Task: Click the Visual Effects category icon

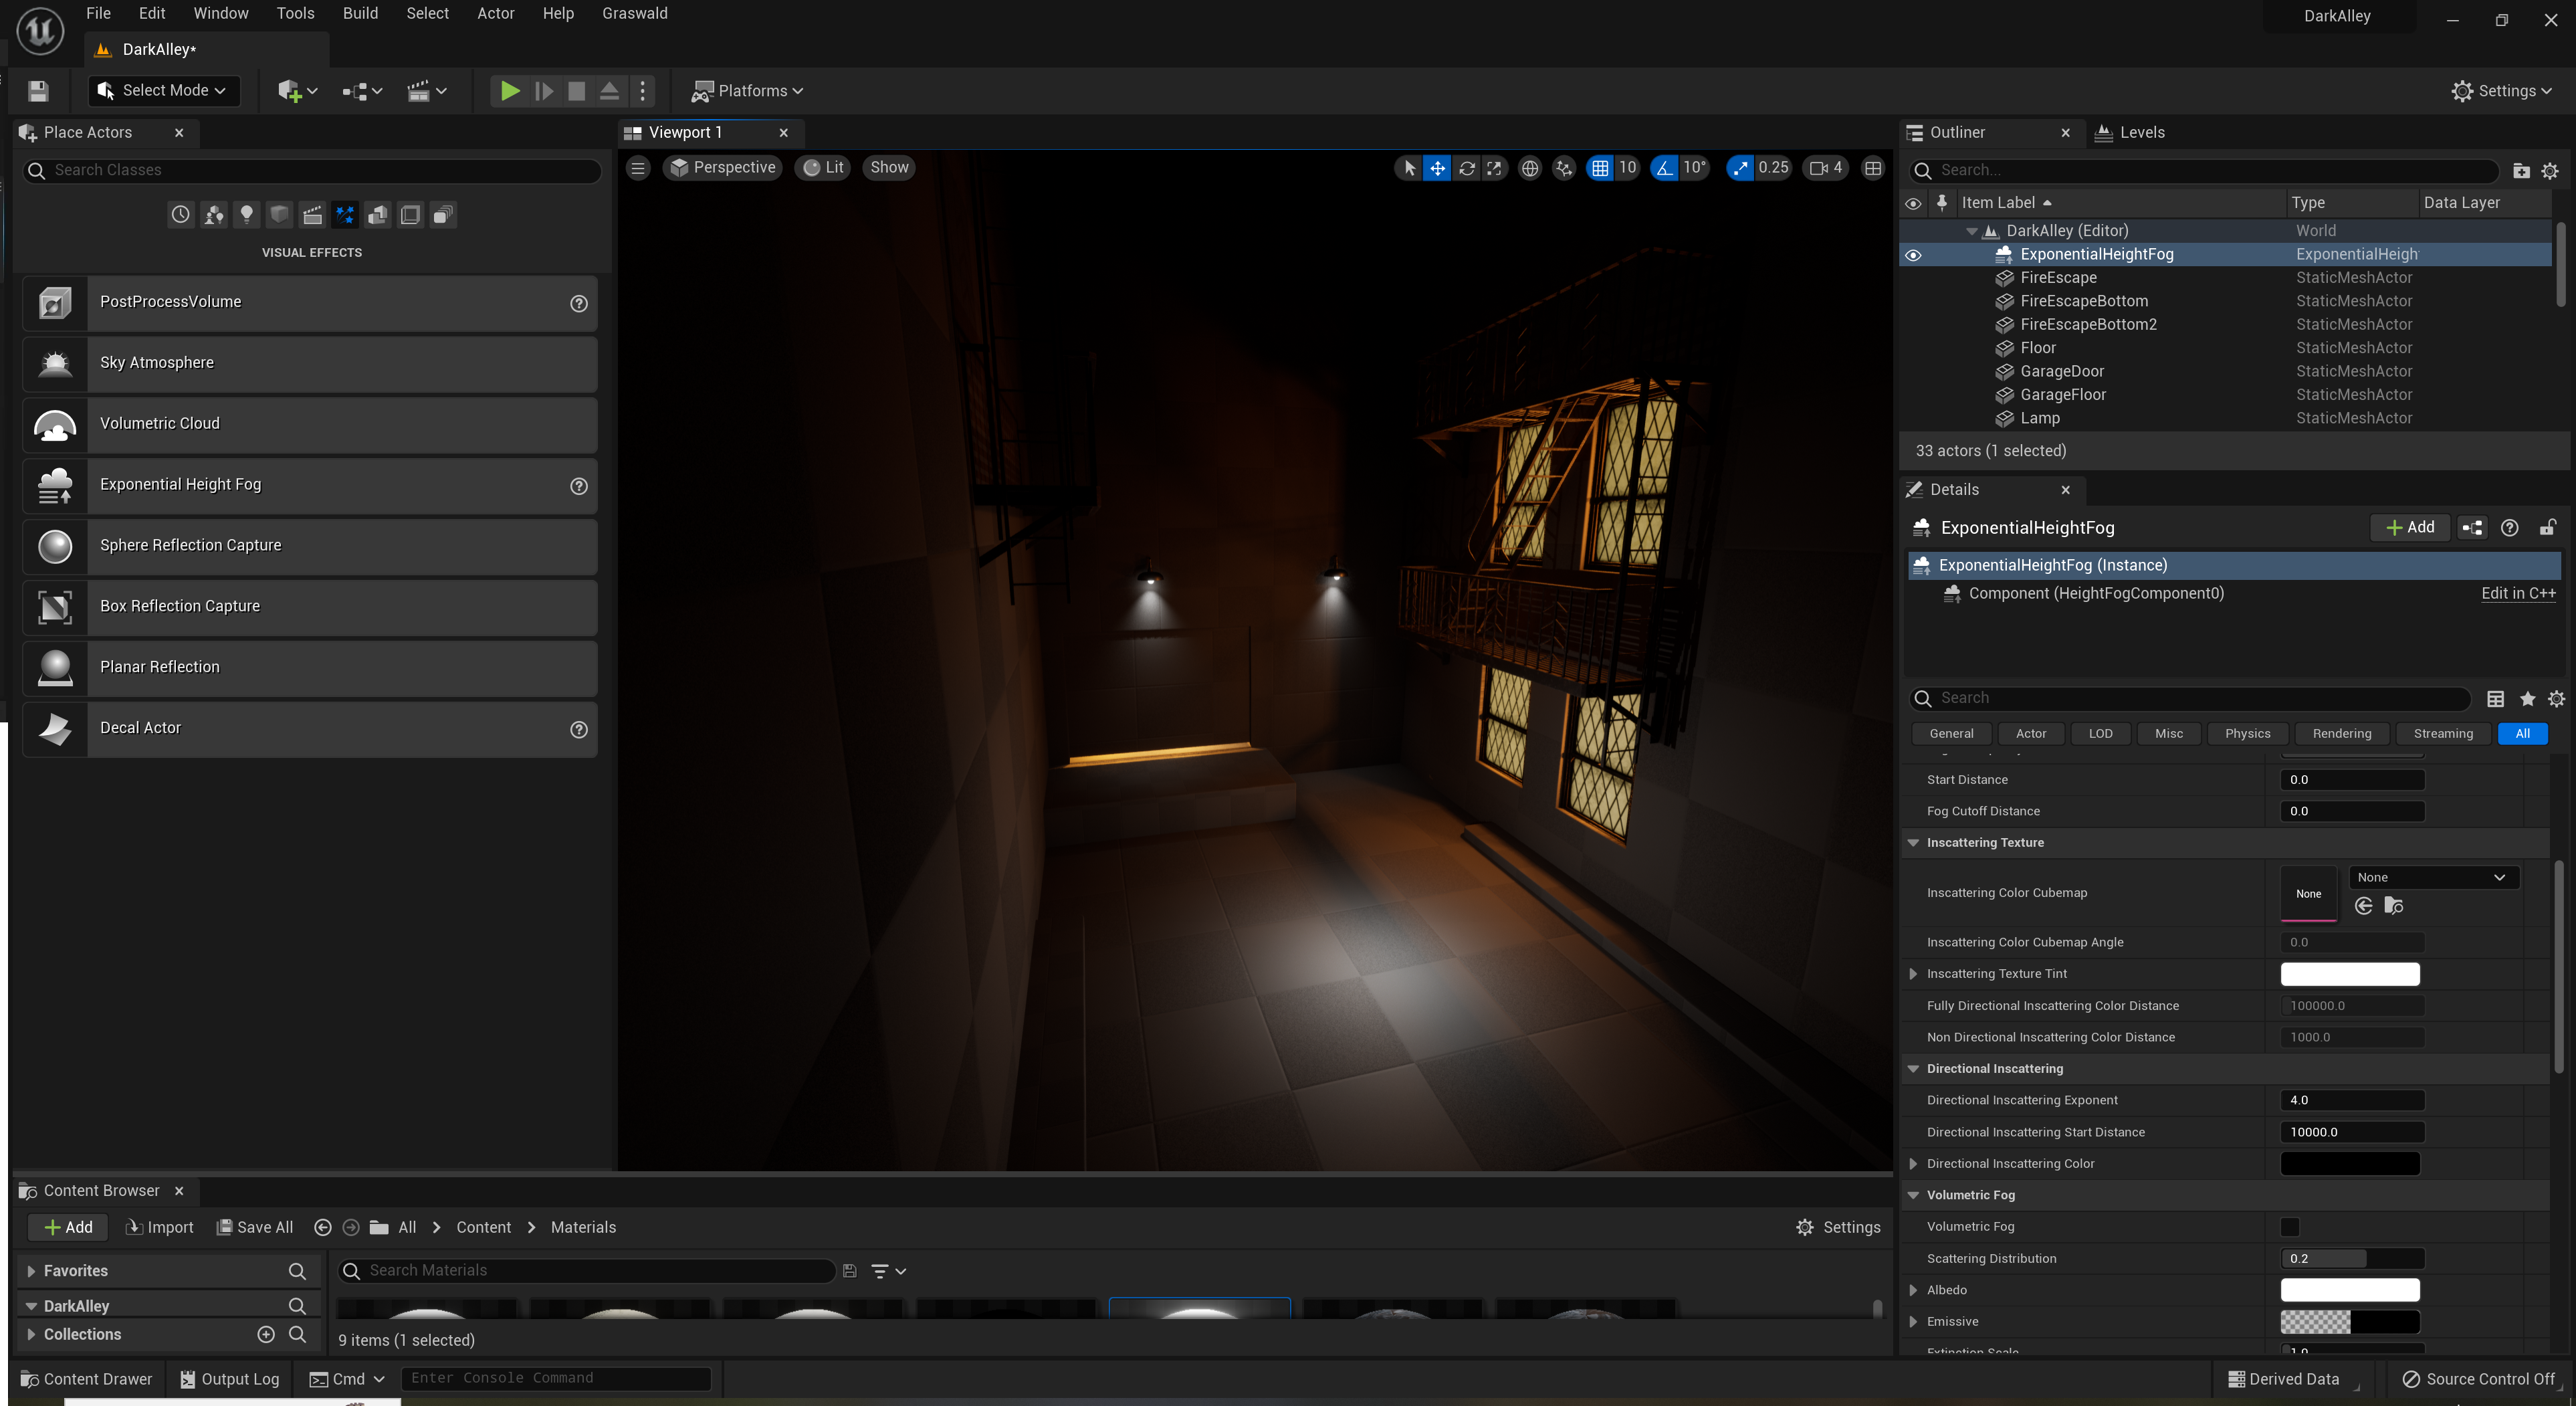Action: (345, 214)
